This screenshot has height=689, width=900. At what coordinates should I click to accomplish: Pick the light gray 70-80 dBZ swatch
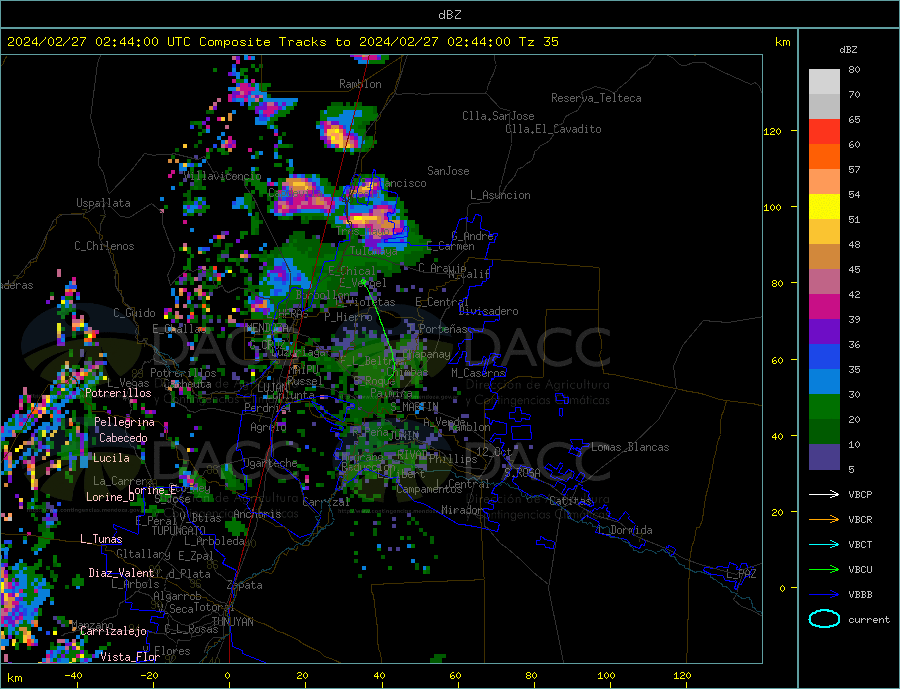pos(824,82)
